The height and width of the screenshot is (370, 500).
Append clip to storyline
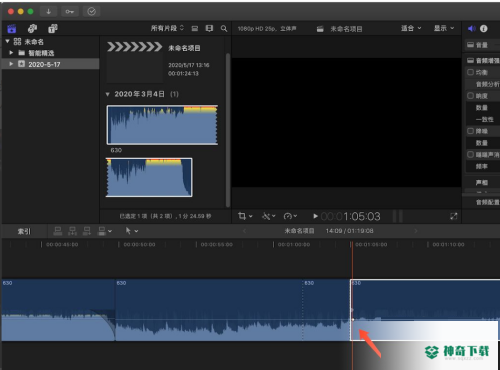(x=87, y=231)
